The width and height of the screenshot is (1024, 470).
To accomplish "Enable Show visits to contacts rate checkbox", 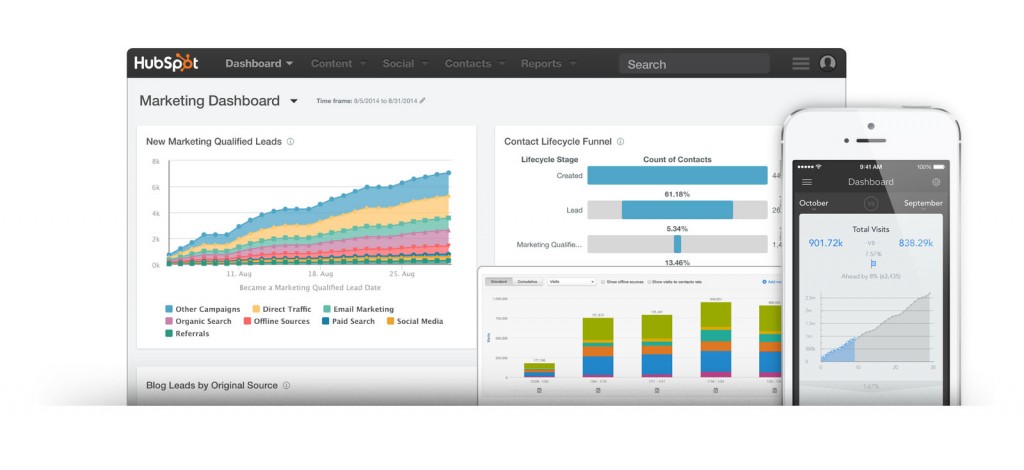I will 650,282.
